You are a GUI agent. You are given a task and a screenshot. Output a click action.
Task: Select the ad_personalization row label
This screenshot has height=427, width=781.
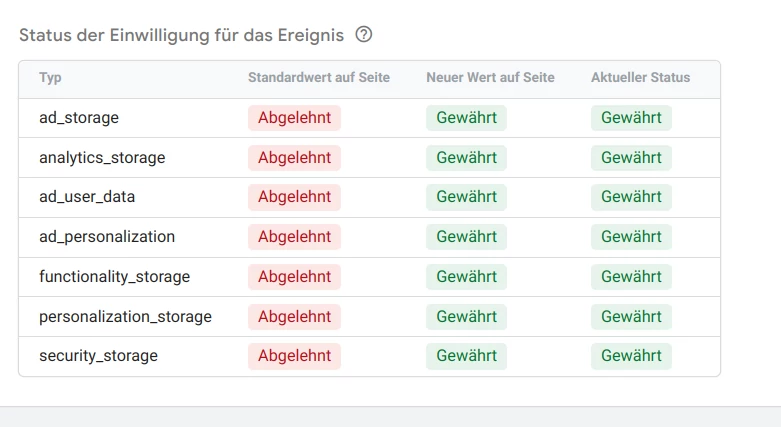[107, 237]
